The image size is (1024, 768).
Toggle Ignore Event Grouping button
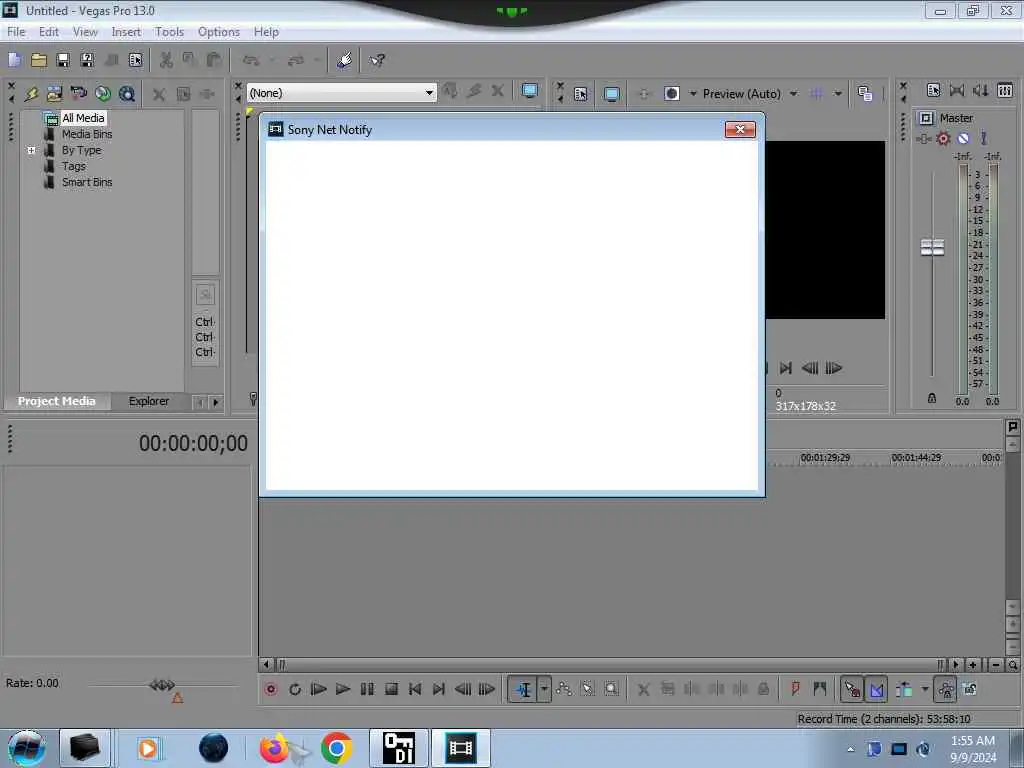[x=970, y=689]
